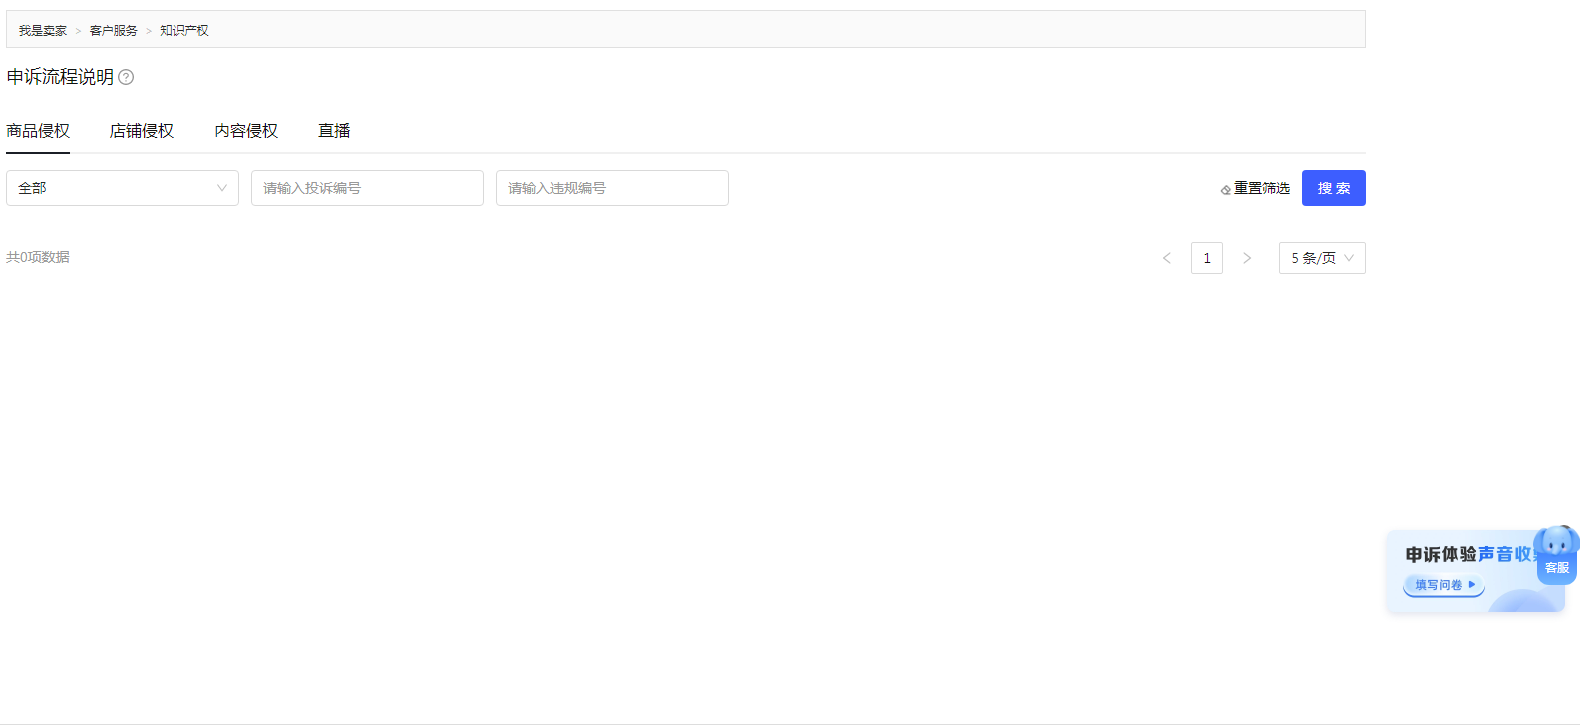Open the 客服 mascot chat icon
This screenshot has height=728, width=1580.
pyautogui.click(x=1557, y=555)
